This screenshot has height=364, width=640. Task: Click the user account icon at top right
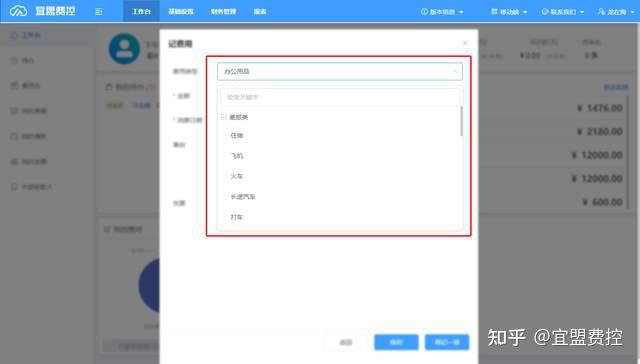pyautogui.click(x=602, y=12)
